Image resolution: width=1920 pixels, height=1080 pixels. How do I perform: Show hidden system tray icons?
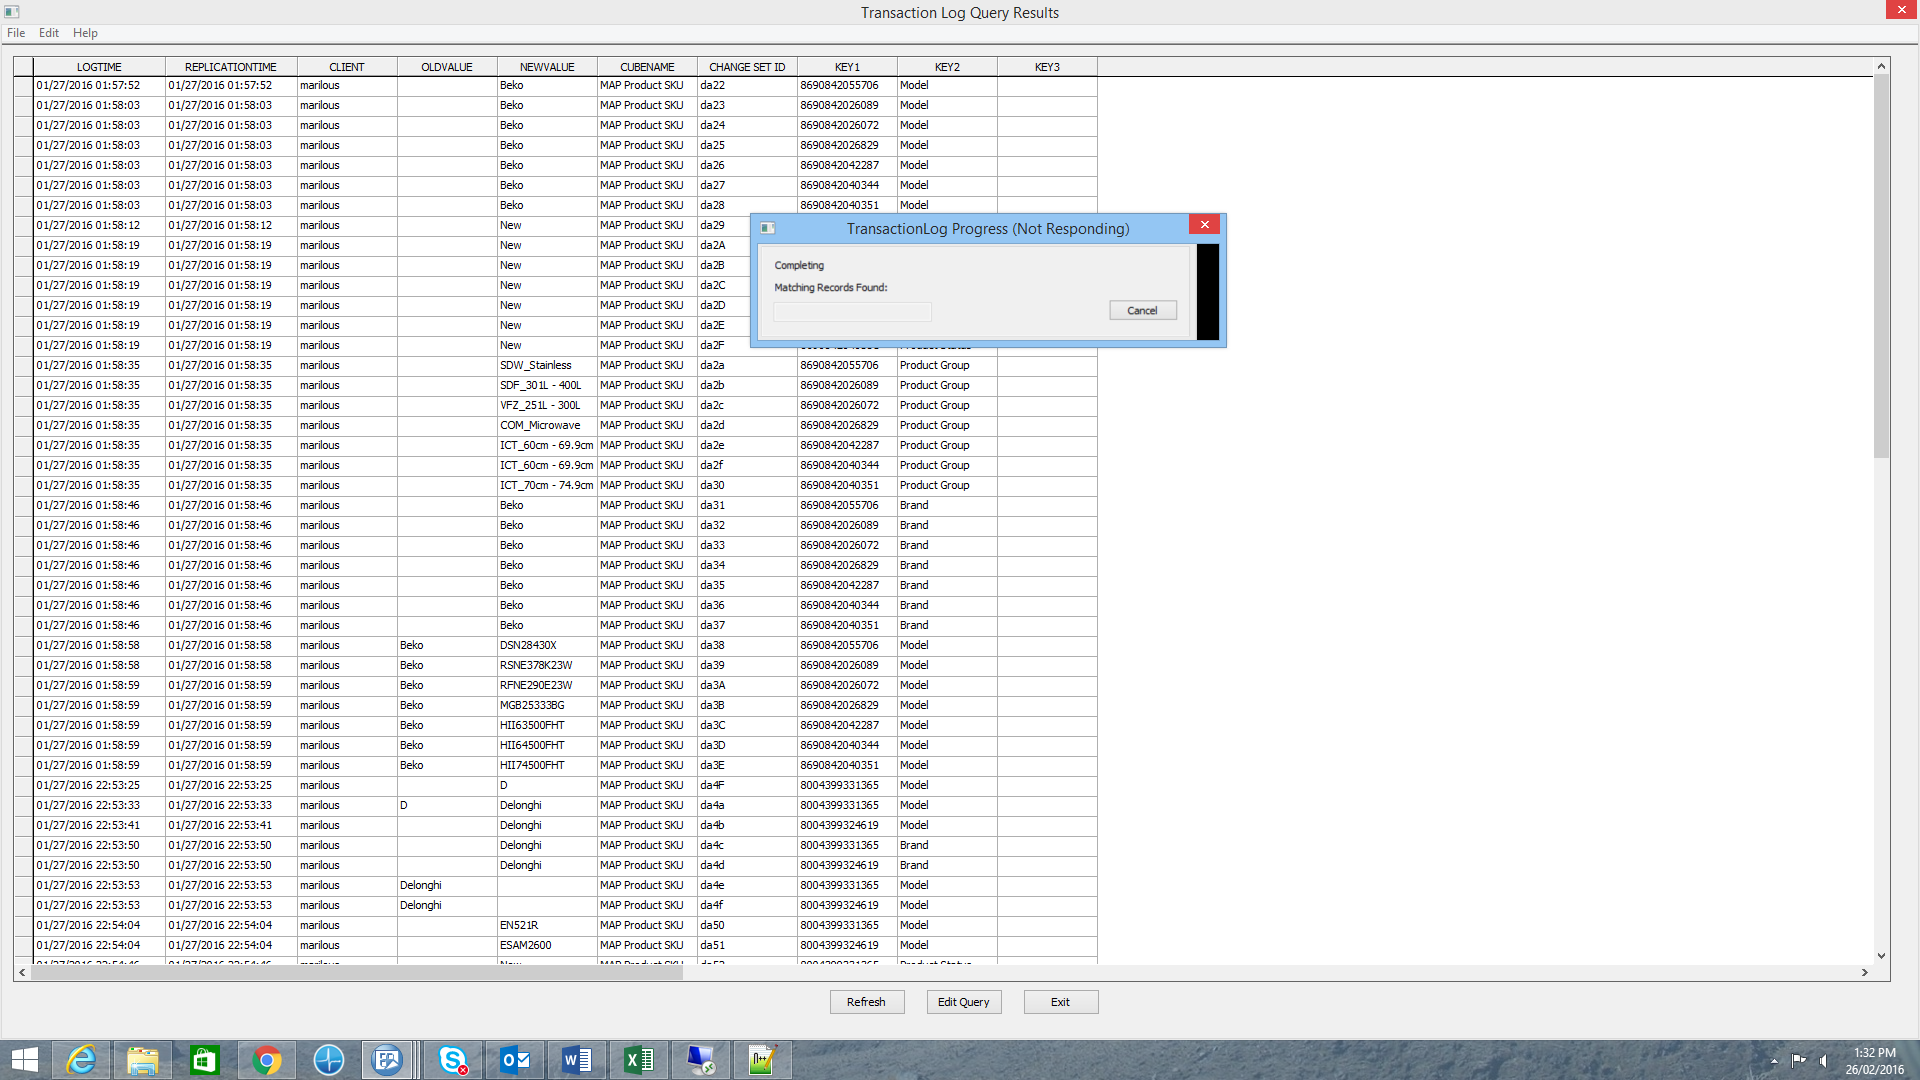[1774, 1061]
